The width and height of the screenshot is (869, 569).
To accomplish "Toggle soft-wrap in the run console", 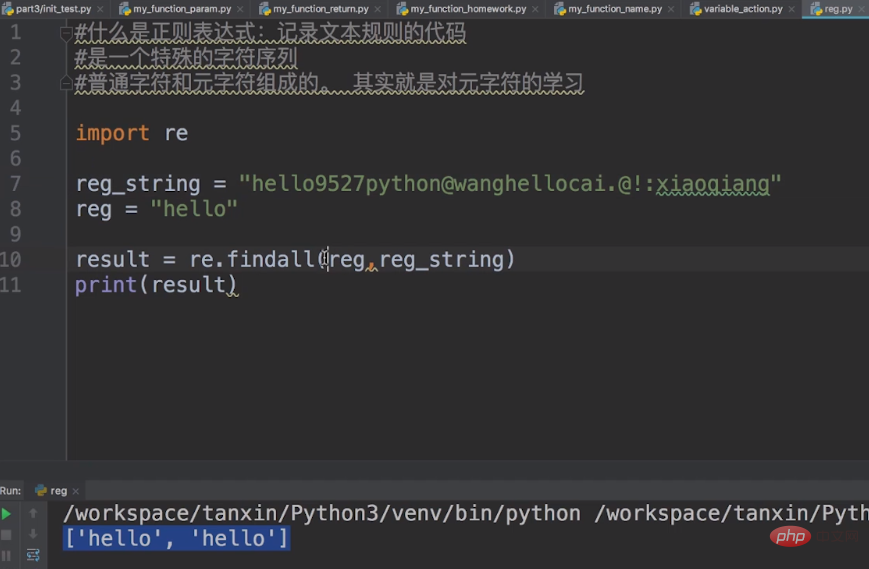I will point(33,555).
